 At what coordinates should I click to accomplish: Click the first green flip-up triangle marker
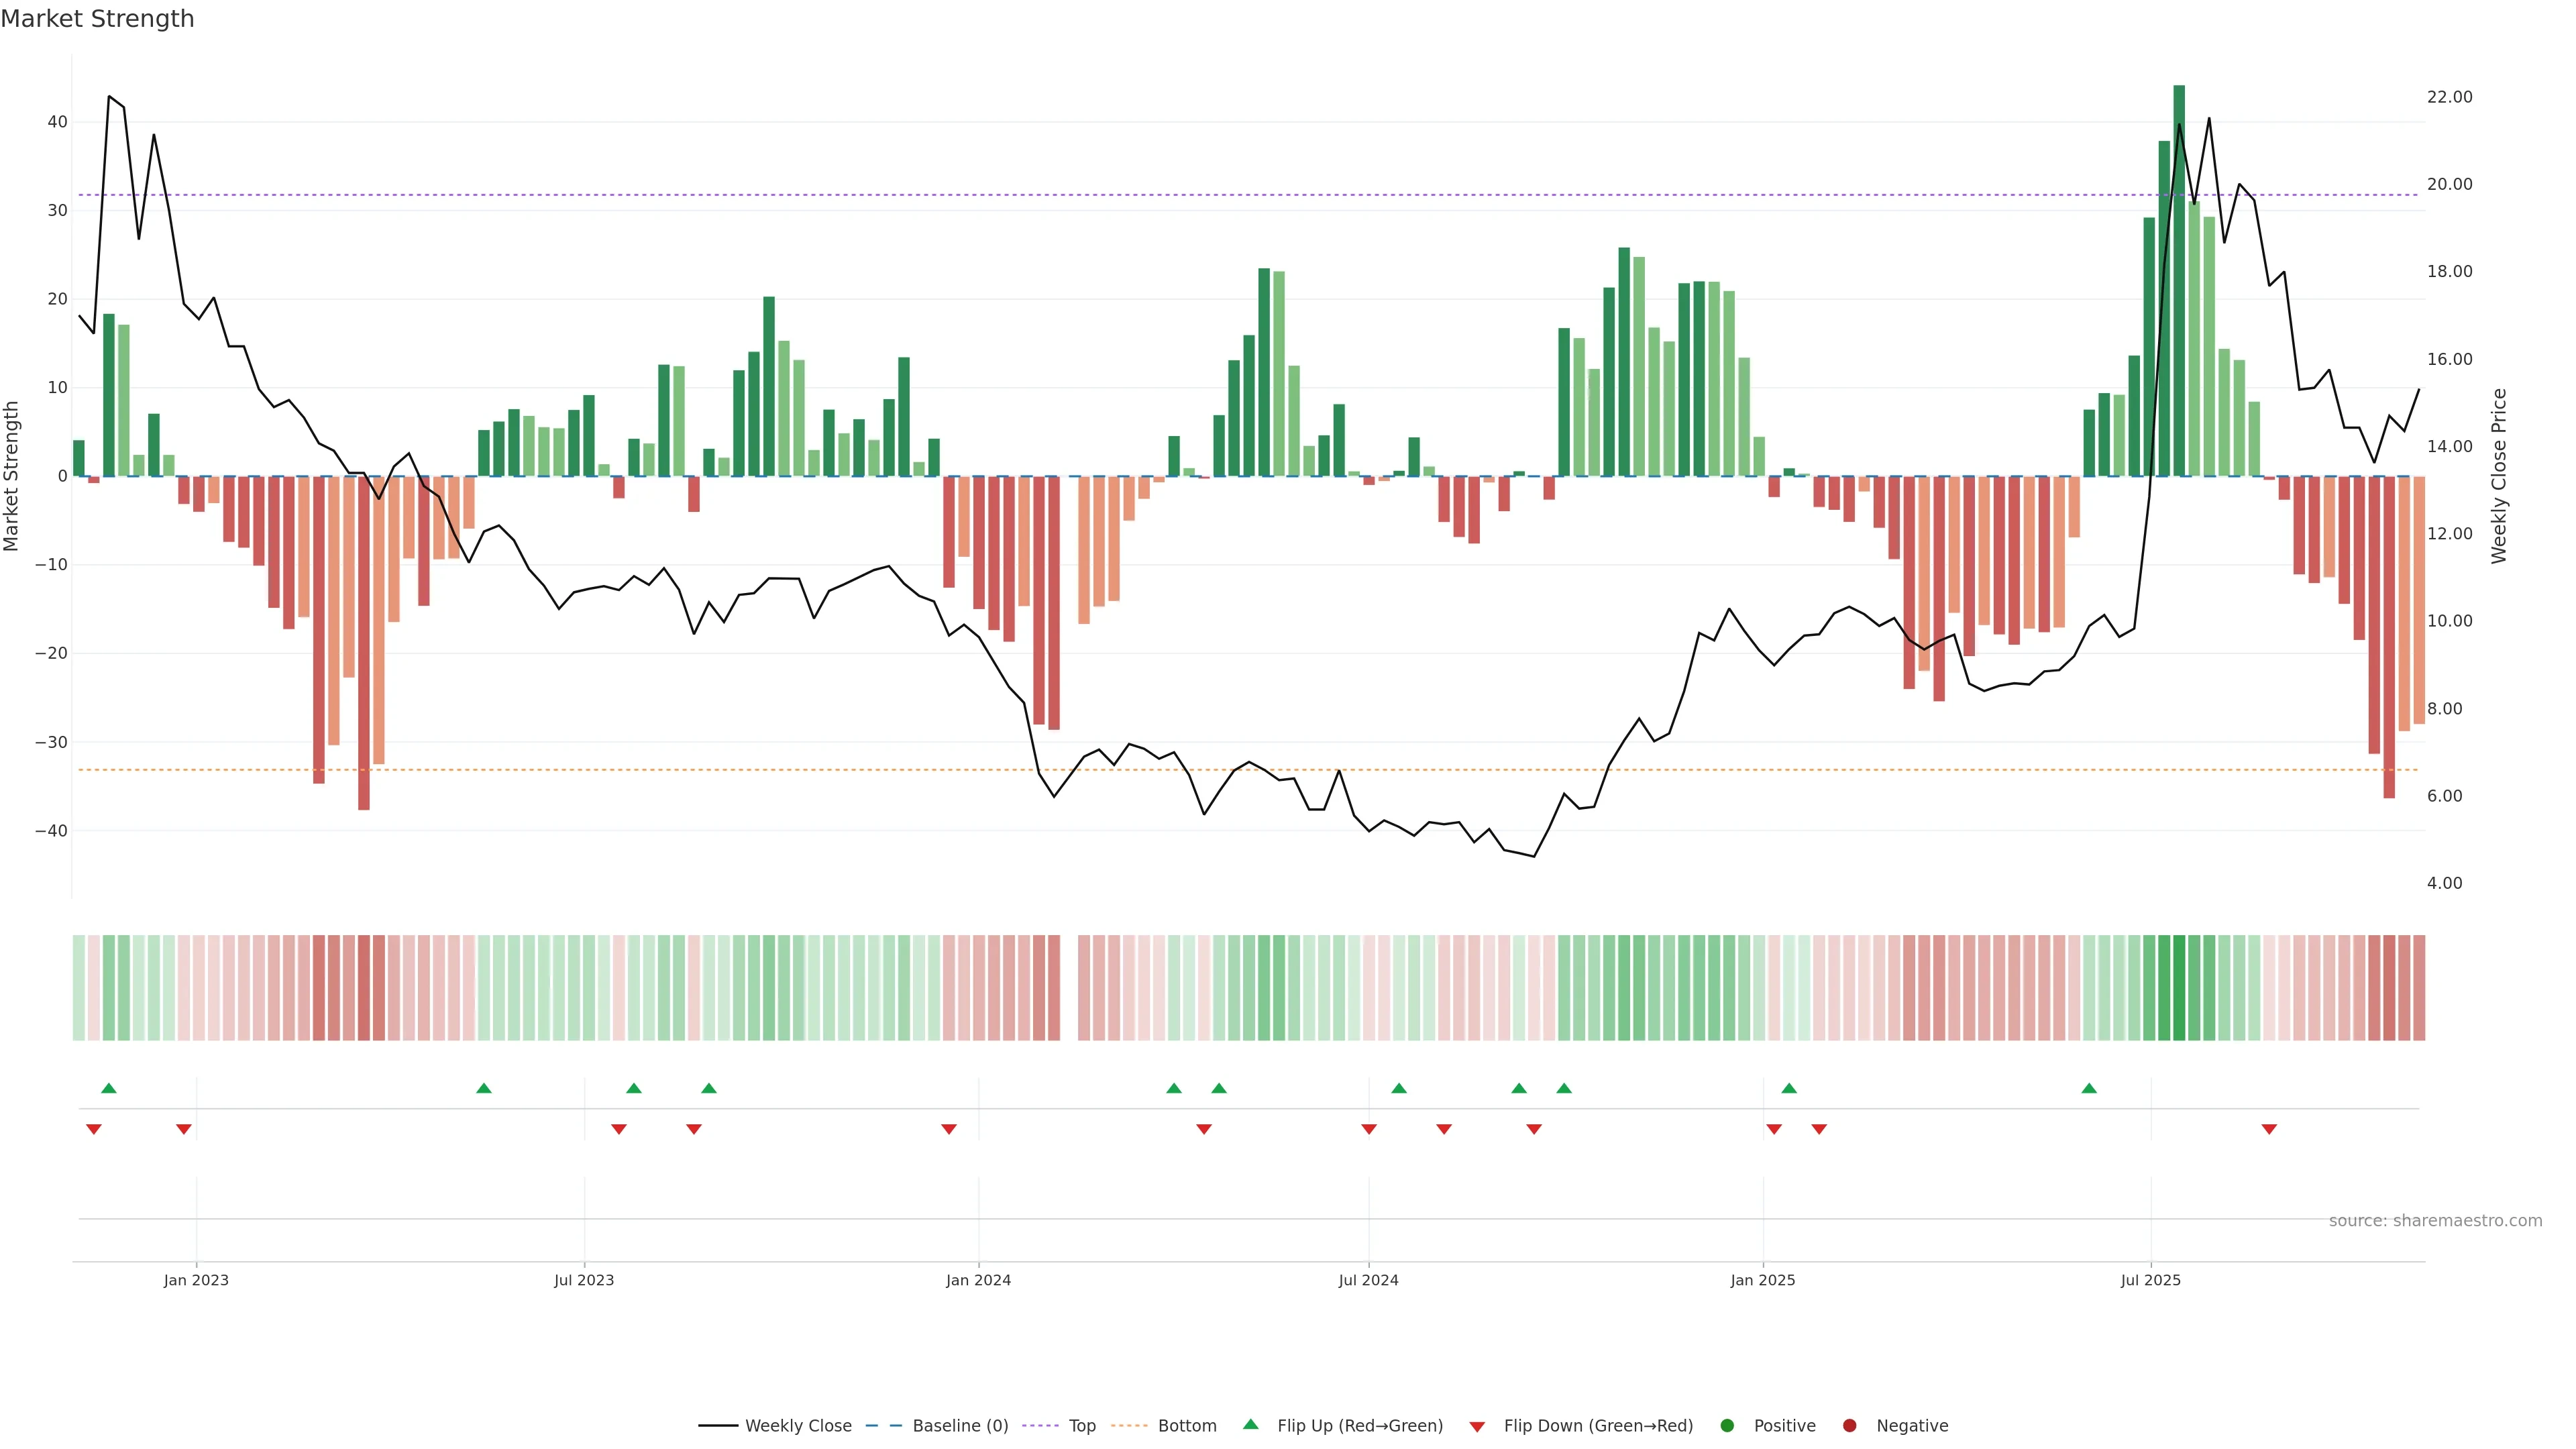coord(109,1088)
